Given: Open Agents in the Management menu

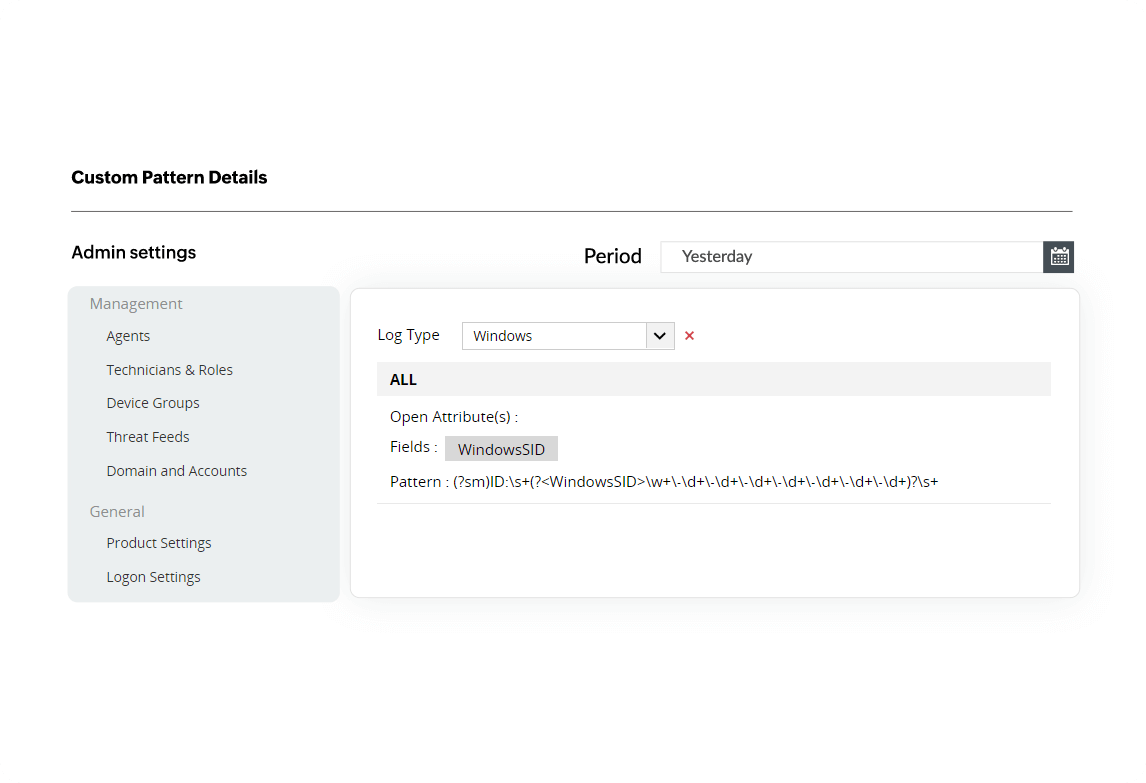Looking at the screenshot, I should pyautogui.click(x=128, y=336).
